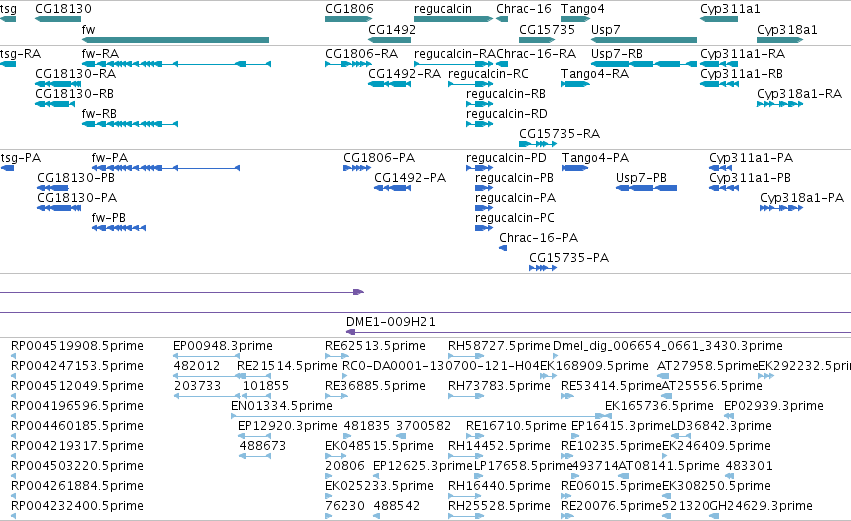Image resolution: width=851 pixels, height=521 pixels.
Task: Click the Cyp318a1-PA protein feature
Action: pos(781,208)
